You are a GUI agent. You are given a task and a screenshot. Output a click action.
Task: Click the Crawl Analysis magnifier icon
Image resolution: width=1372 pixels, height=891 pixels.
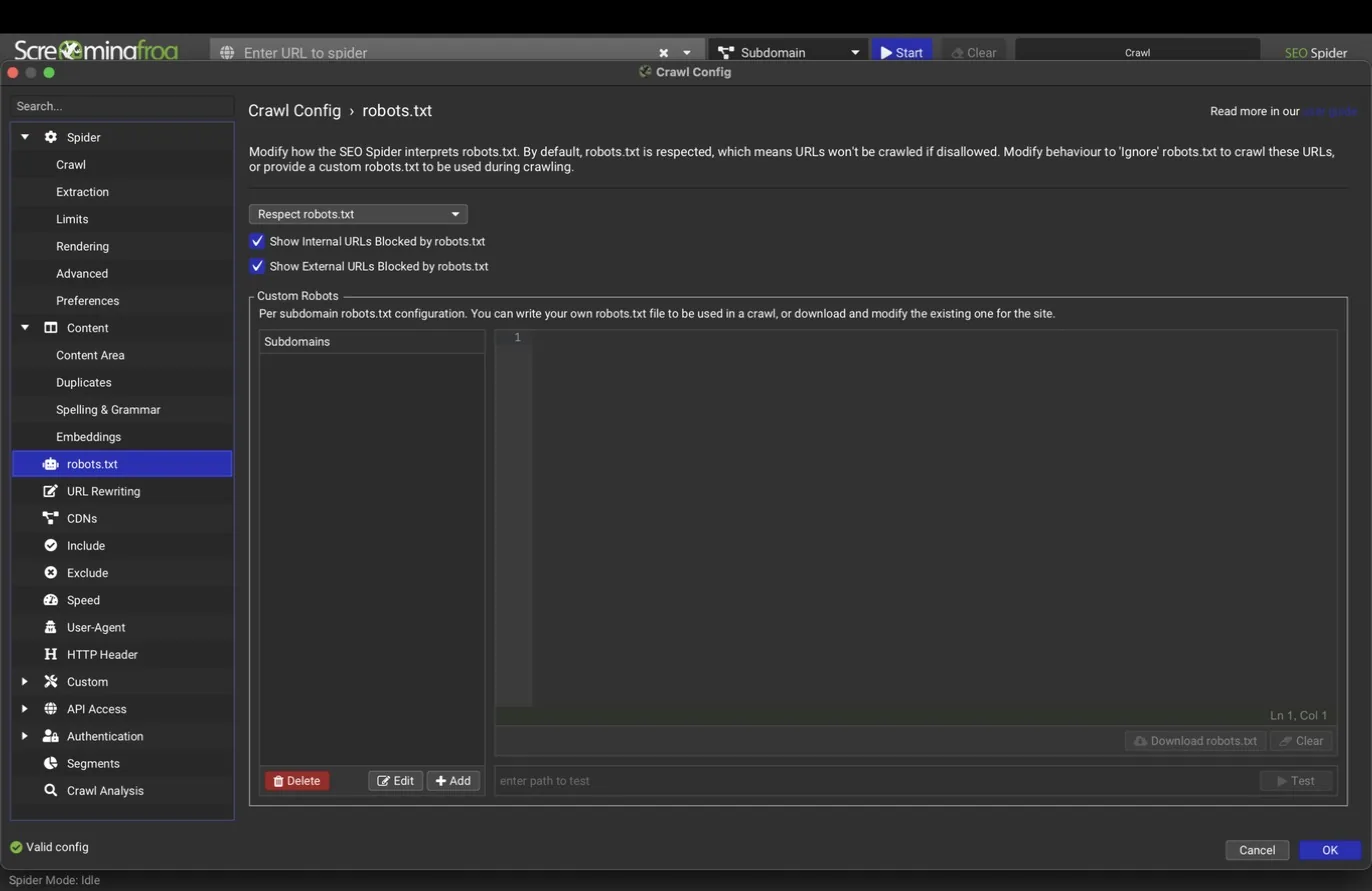[x=50, y=790]
